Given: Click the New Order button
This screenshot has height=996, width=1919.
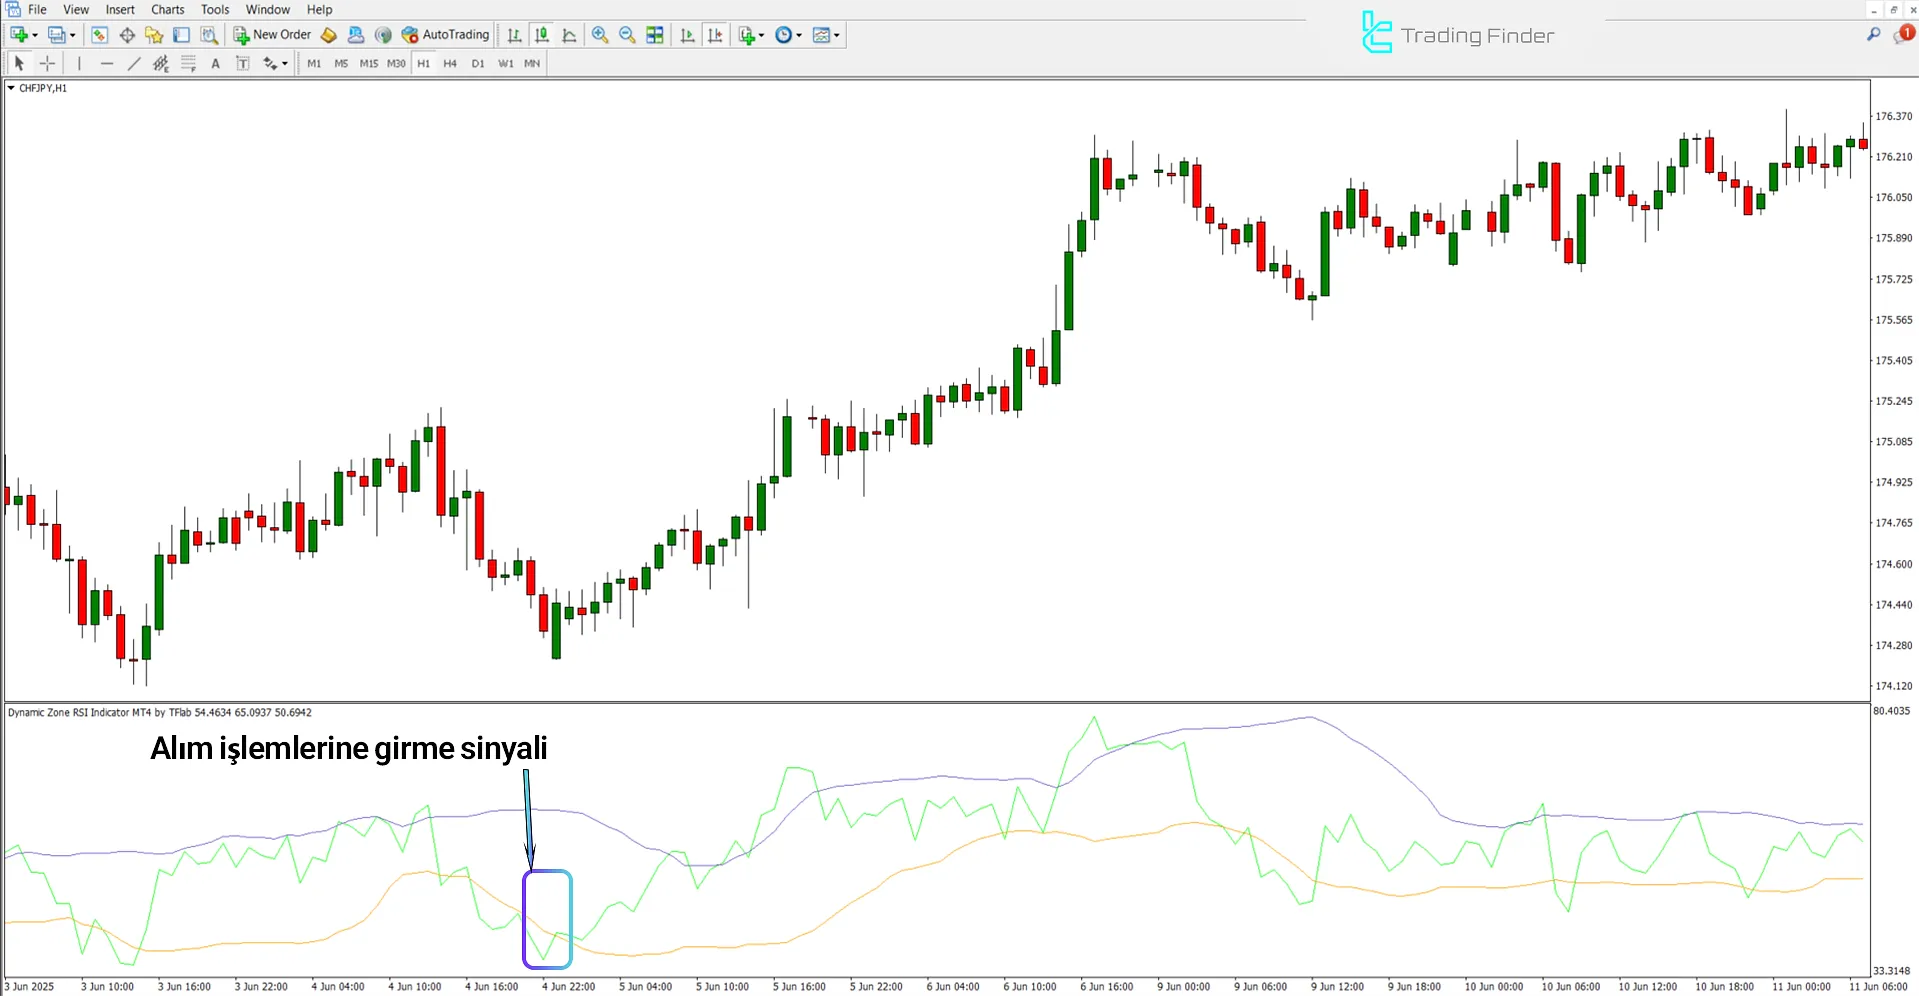Looking at the screenshot, I should click(x=272, y=35).
